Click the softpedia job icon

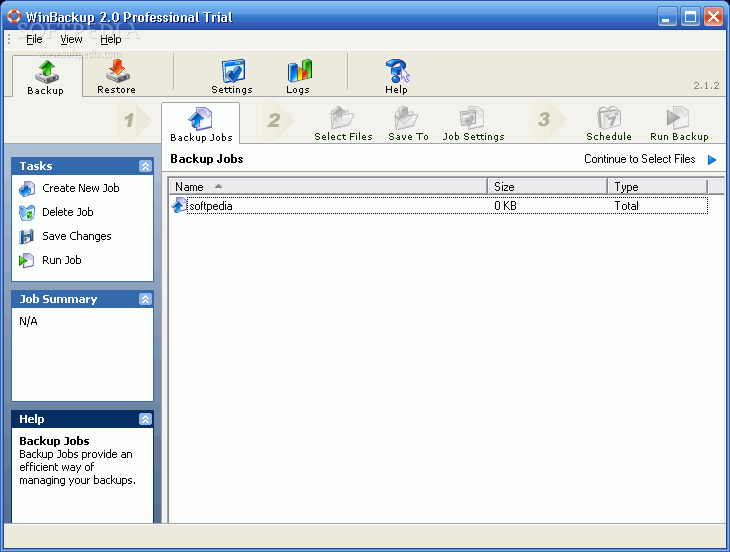coord(179,205)
